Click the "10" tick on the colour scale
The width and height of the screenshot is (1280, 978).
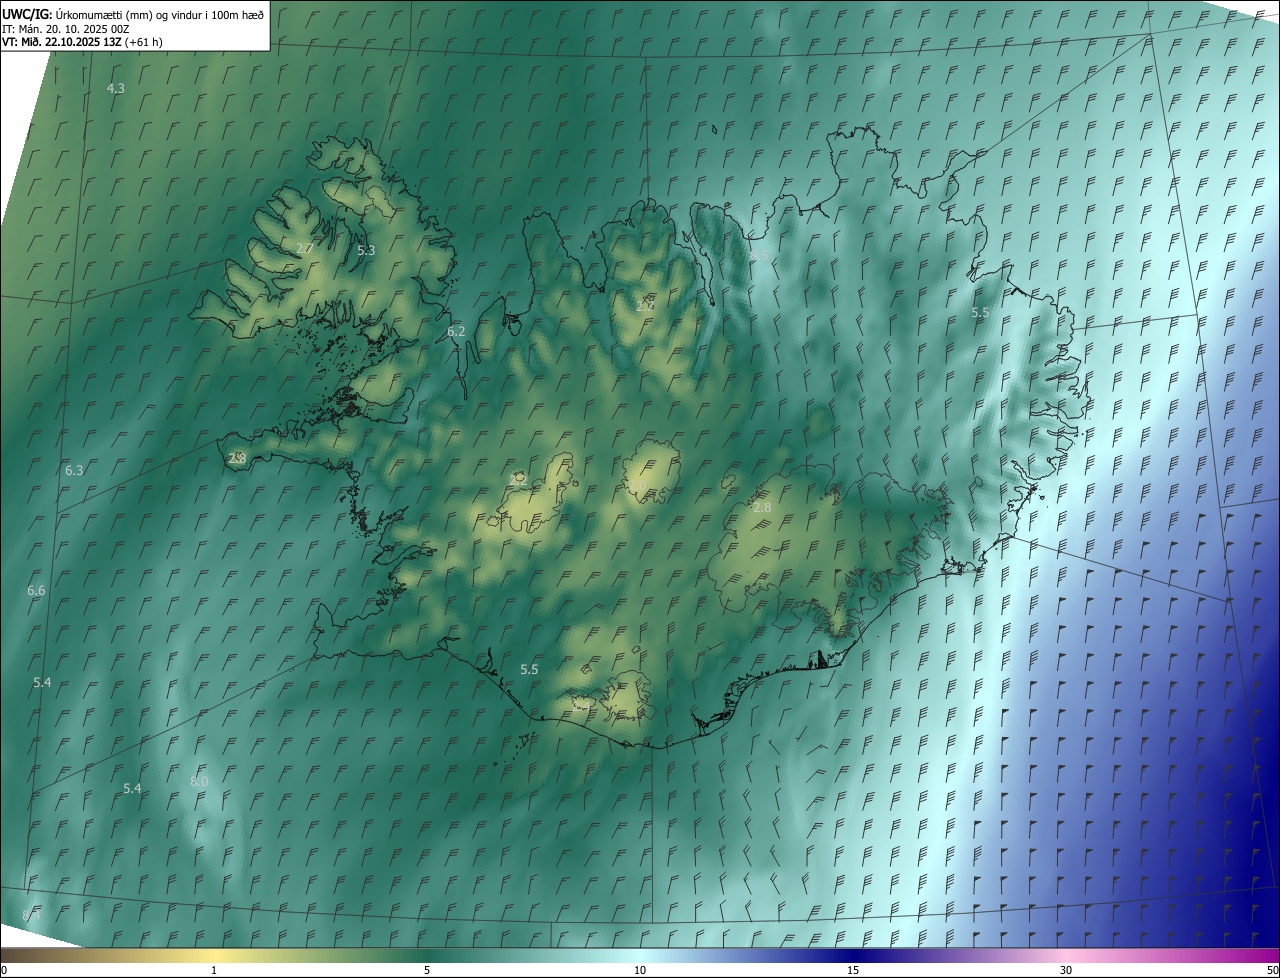coord(640,970)
